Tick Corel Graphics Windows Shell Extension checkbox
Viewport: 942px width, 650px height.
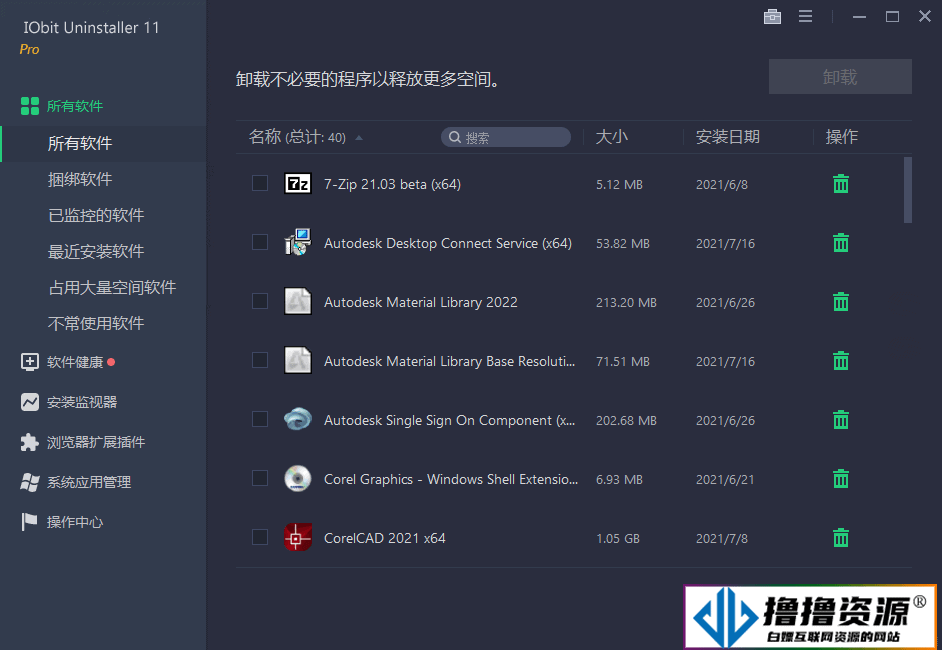tap(260, 478)
